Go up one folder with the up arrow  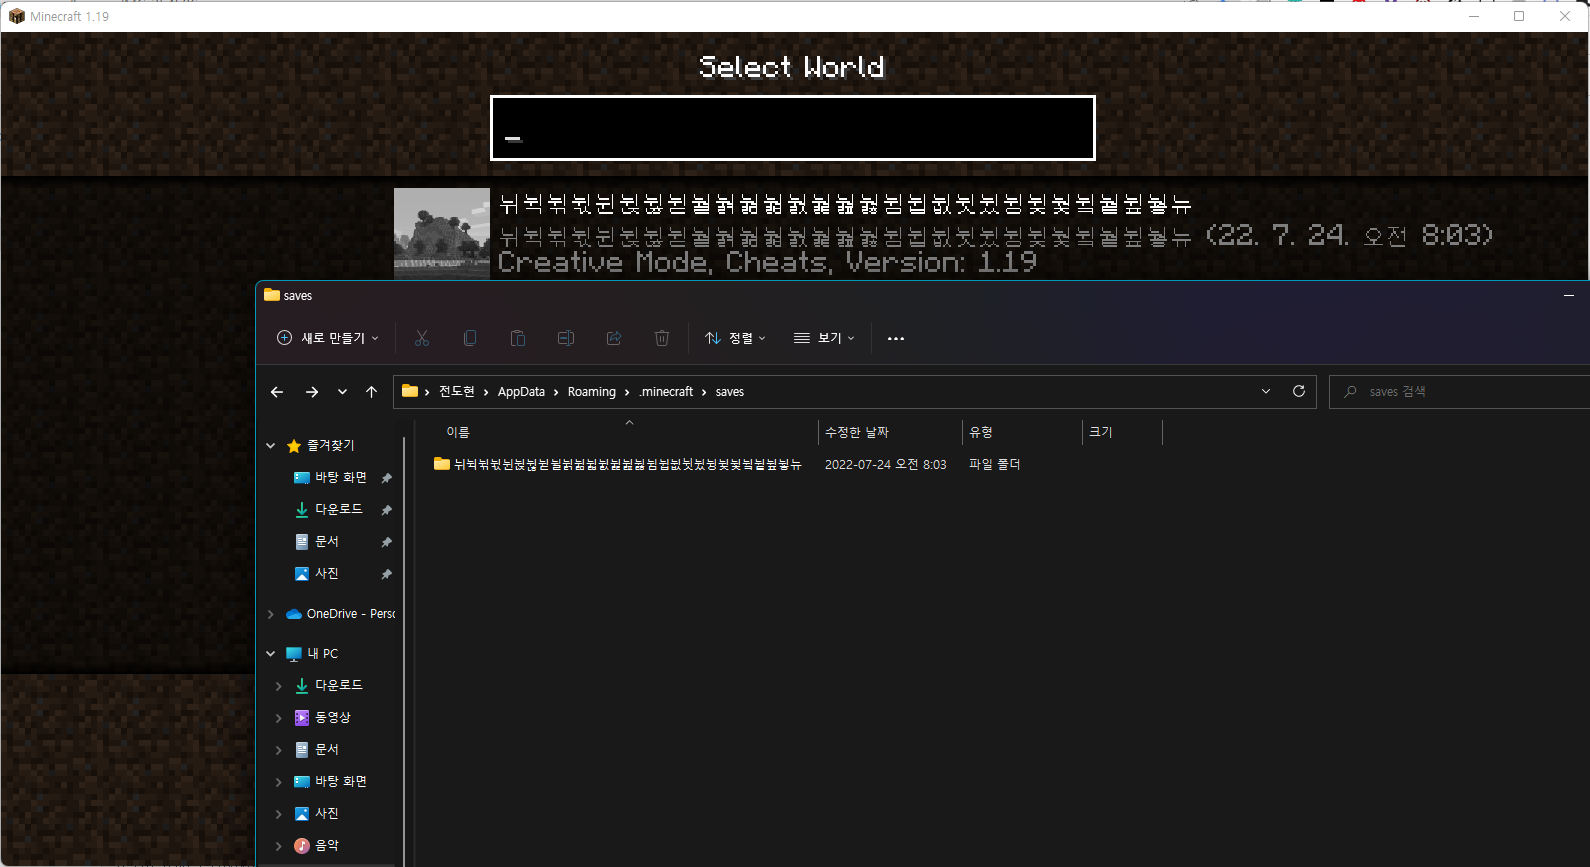point(372,392)
